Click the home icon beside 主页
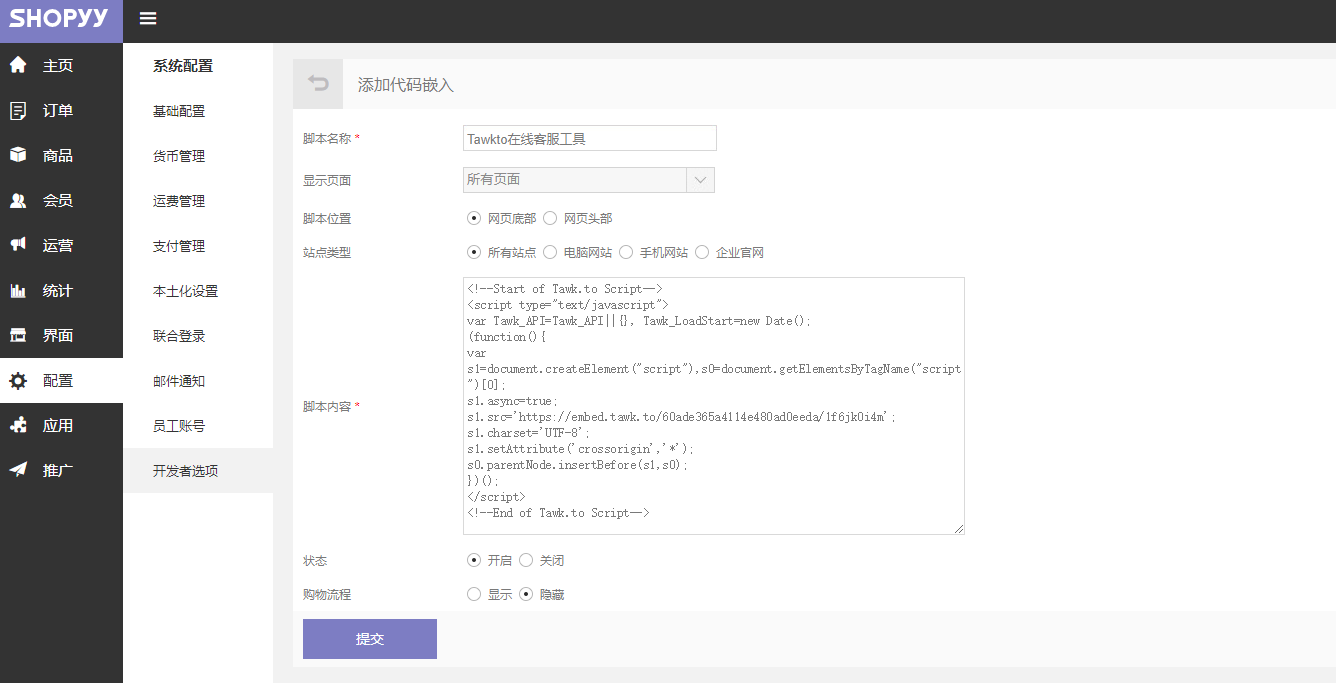1336x683 pixels. (18, 65)
